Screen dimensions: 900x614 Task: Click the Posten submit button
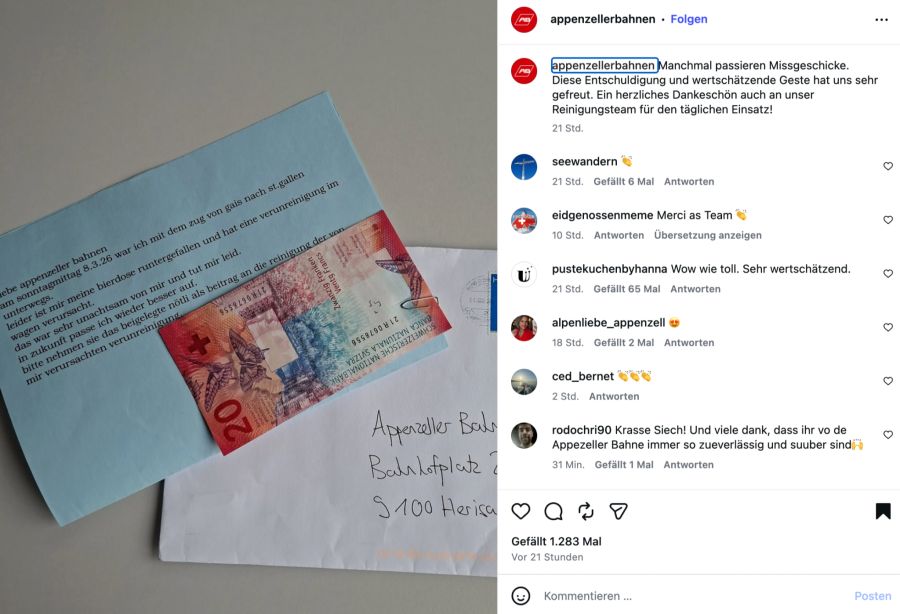[x=872, y=596]
